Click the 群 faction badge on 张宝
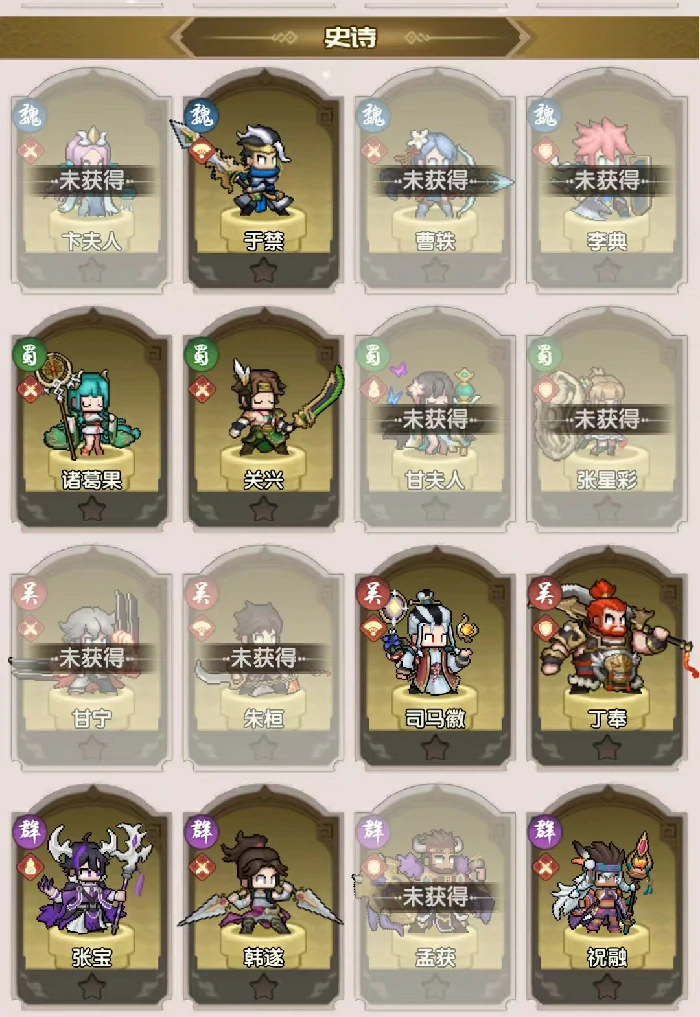 (29, 832)
